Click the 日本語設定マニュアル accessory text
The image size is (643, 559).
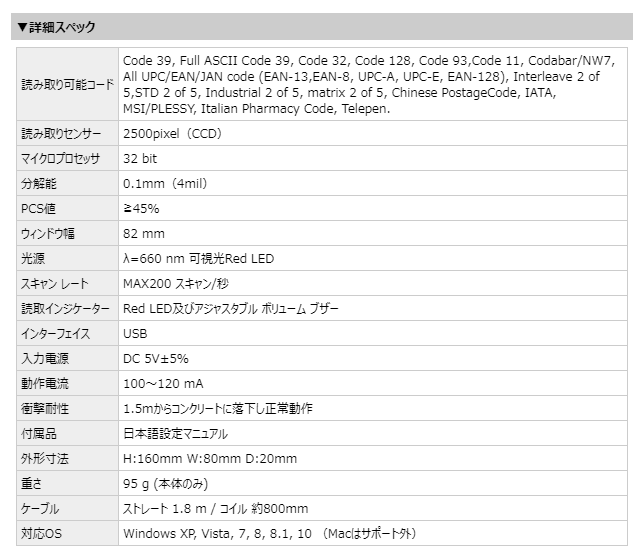point(176,434)
